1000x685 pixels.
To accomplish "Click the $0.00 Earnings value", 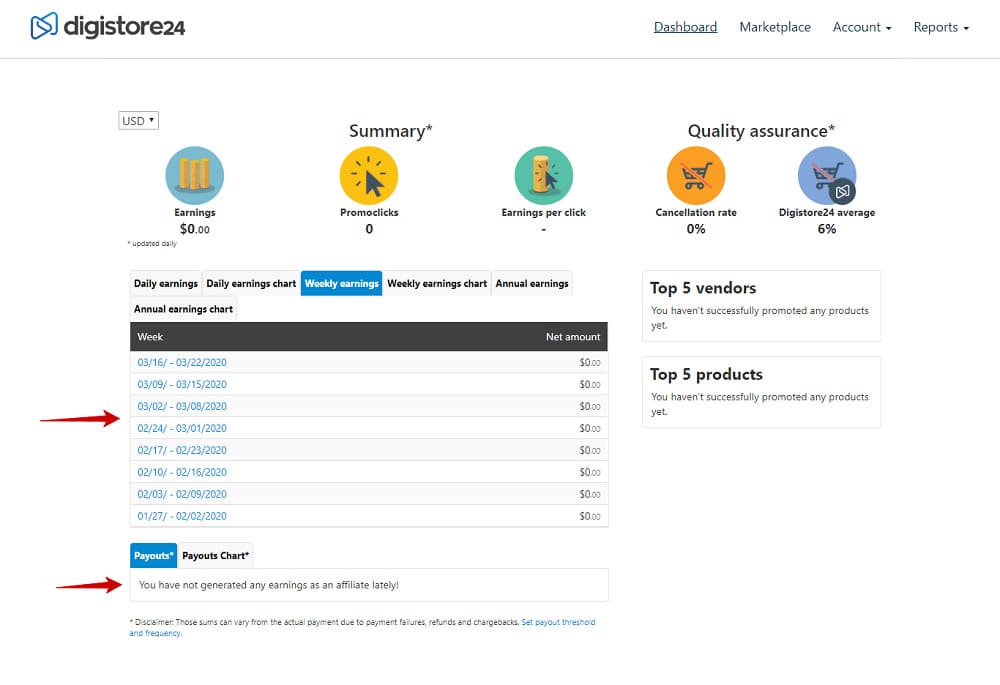I will point(195,229).
